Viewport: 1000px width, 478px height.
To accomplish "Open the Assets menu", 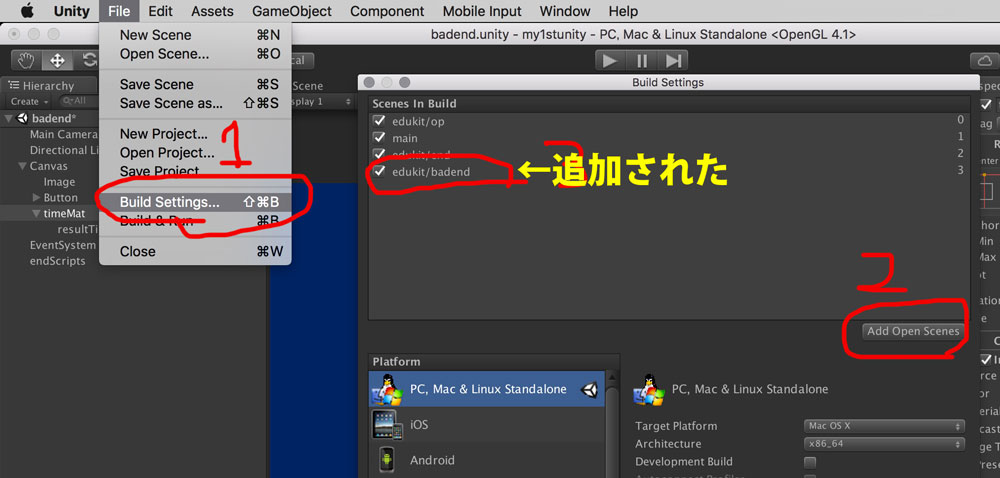I will click(x=212, y=11).
